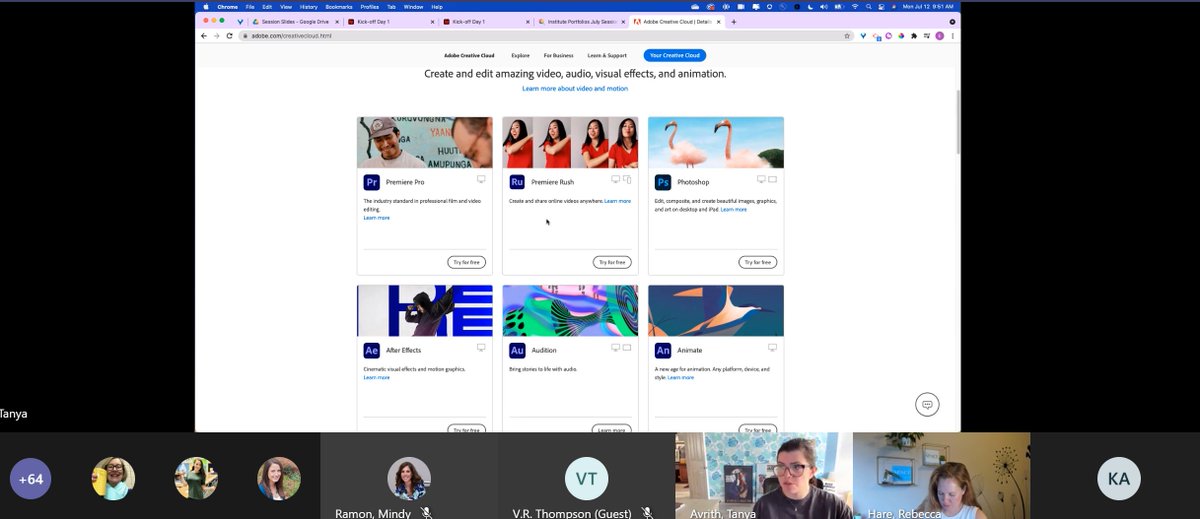
Task: Open Learn more link under Premiere Rush
Action: coord(618,201)
